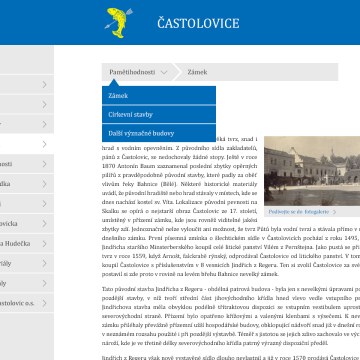Screen dimensions: 360x360
Task: Click chevron of the highlighted white sidebar item
Action: tap(44, 144)
